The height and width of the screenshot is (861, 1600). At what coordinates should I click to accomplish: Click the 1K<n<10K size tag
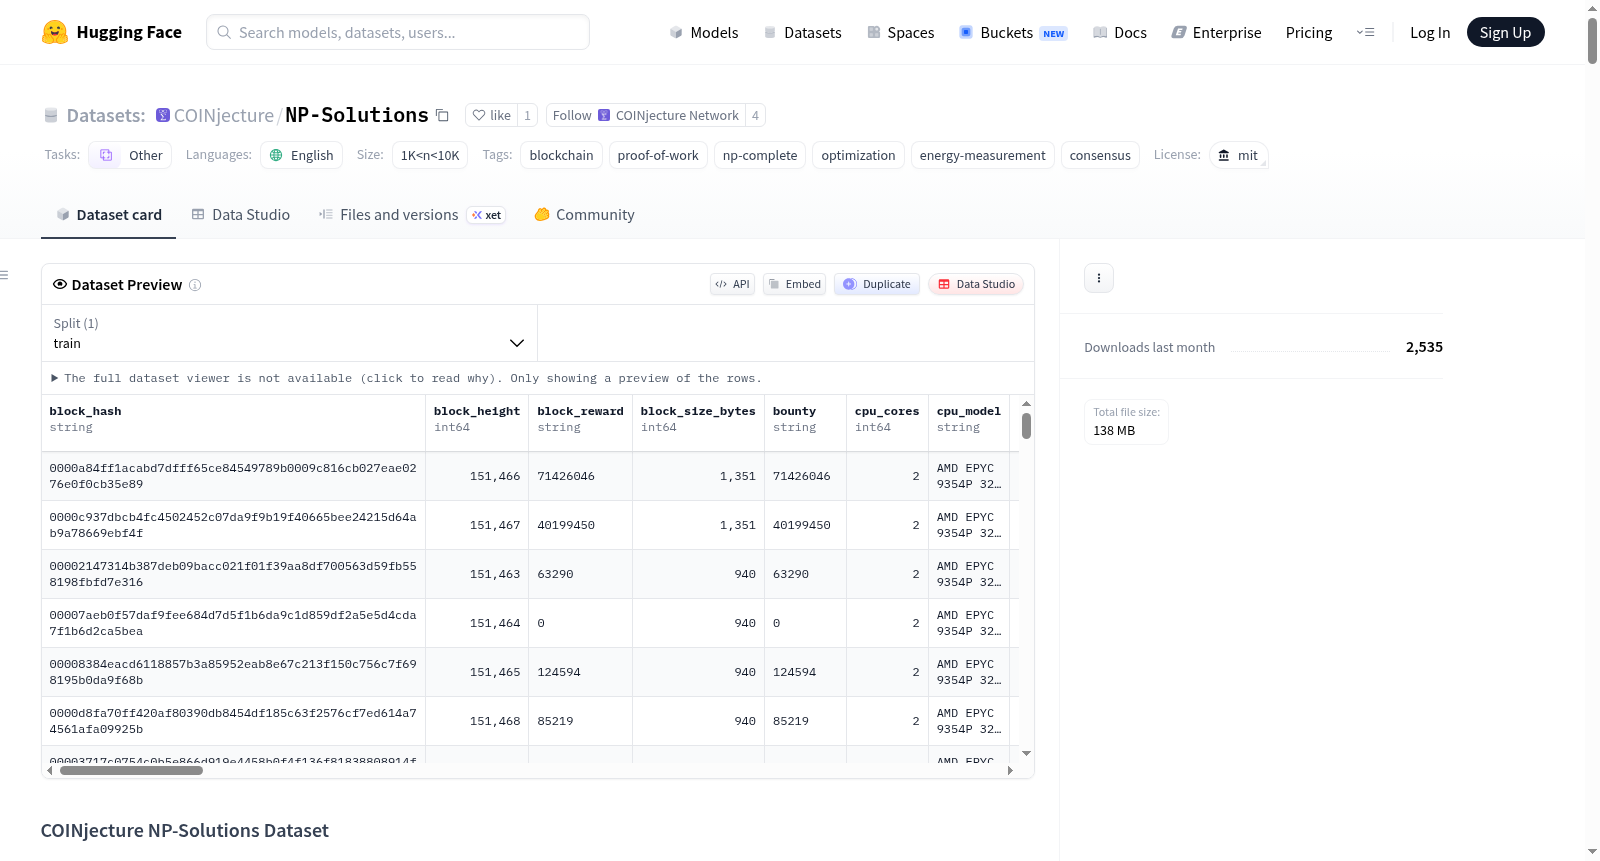(x=430, y=155)
